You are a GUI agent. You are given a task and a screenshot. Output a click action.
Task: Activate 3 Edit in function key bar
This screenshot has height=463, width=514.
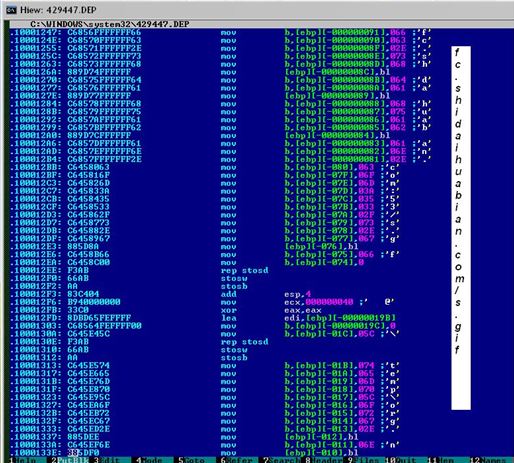[109, 460]
